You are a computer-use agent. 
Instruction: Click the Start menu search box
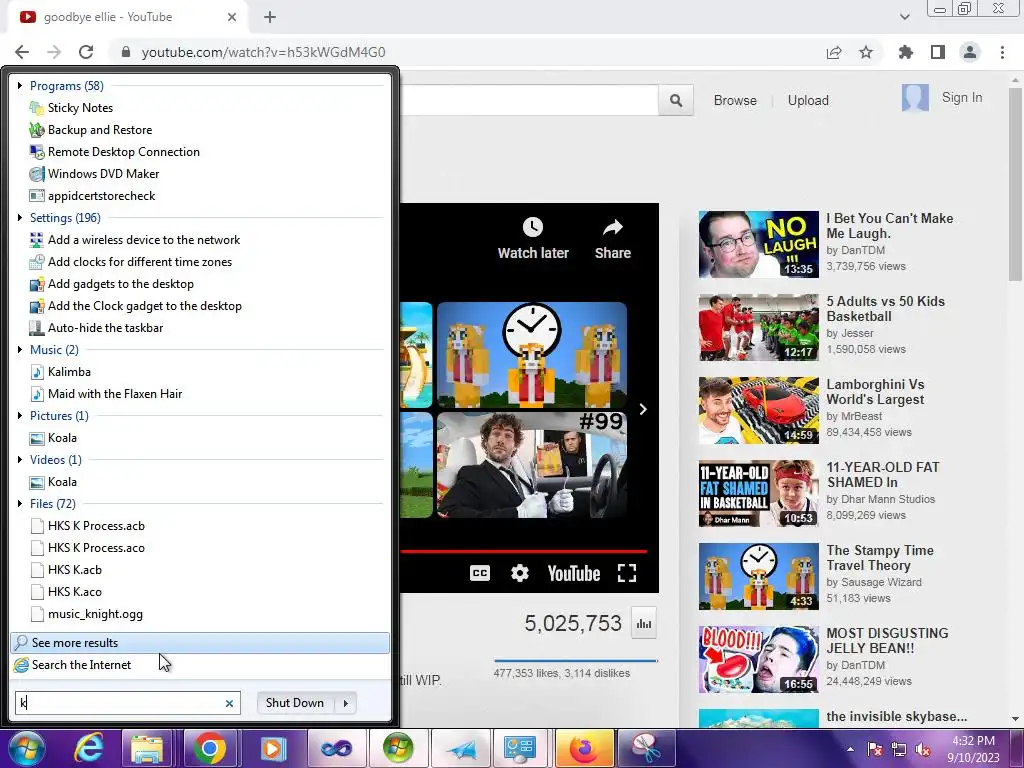point(128,703)
